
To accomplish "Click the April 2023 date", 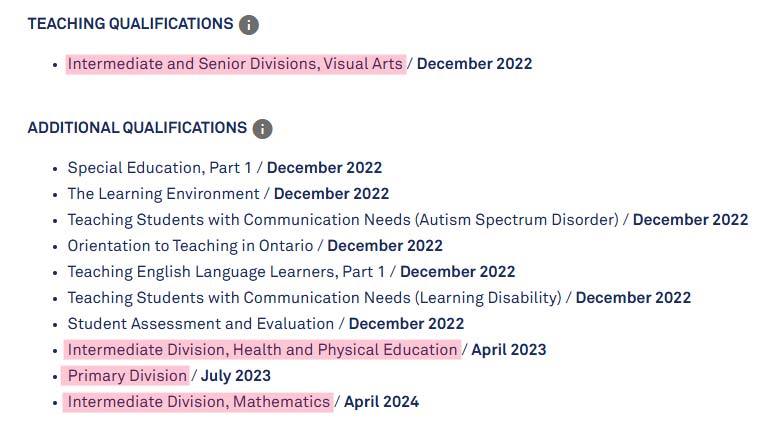I will point(509,350).
